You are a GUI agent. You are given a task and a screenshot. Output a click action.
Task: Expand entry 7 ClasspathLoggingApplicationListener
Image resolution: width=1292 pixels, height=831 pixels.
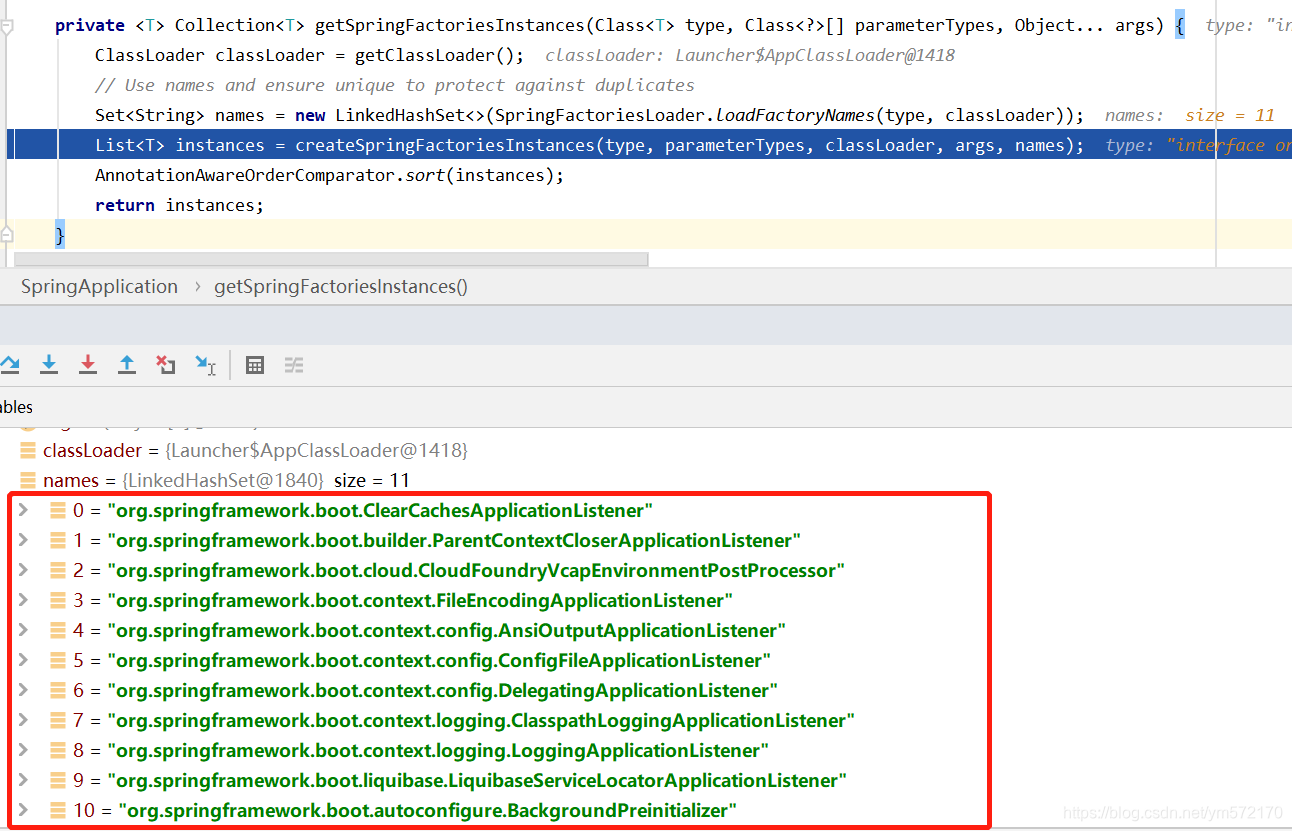pyautogui.click(x=25, y=721)
